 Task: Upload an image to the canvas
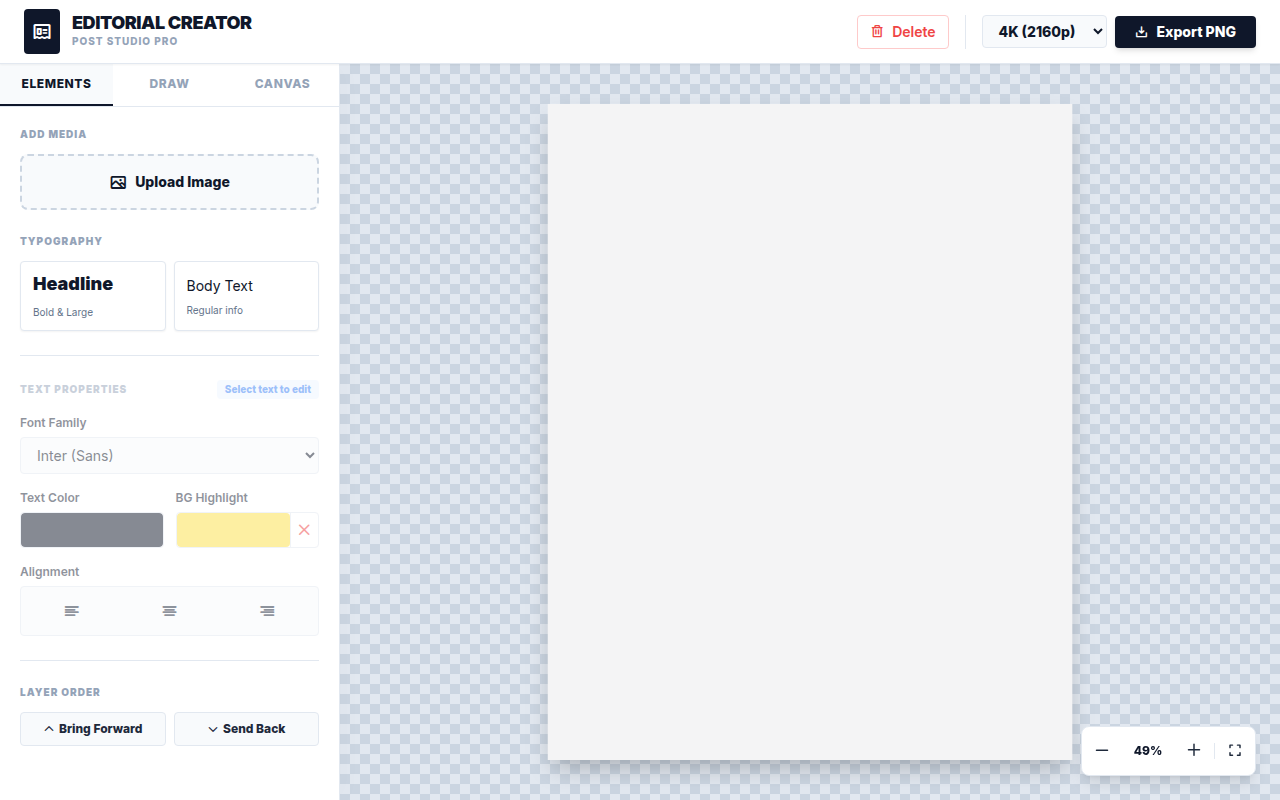click(x=170, y=182)
